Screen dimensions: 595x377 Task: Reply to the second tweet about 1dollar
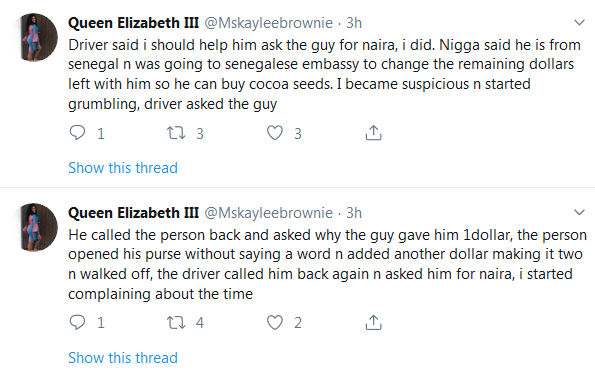(x=77, y=322)
